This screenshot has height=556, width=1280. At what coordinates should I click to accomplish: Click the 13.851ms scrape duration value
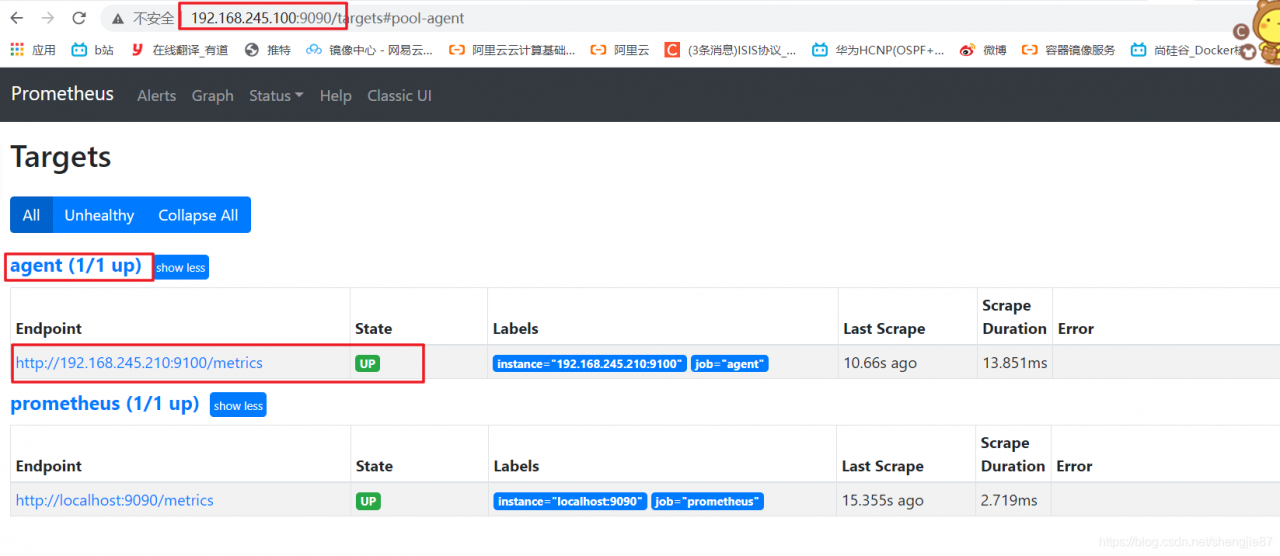point(1015,363)
